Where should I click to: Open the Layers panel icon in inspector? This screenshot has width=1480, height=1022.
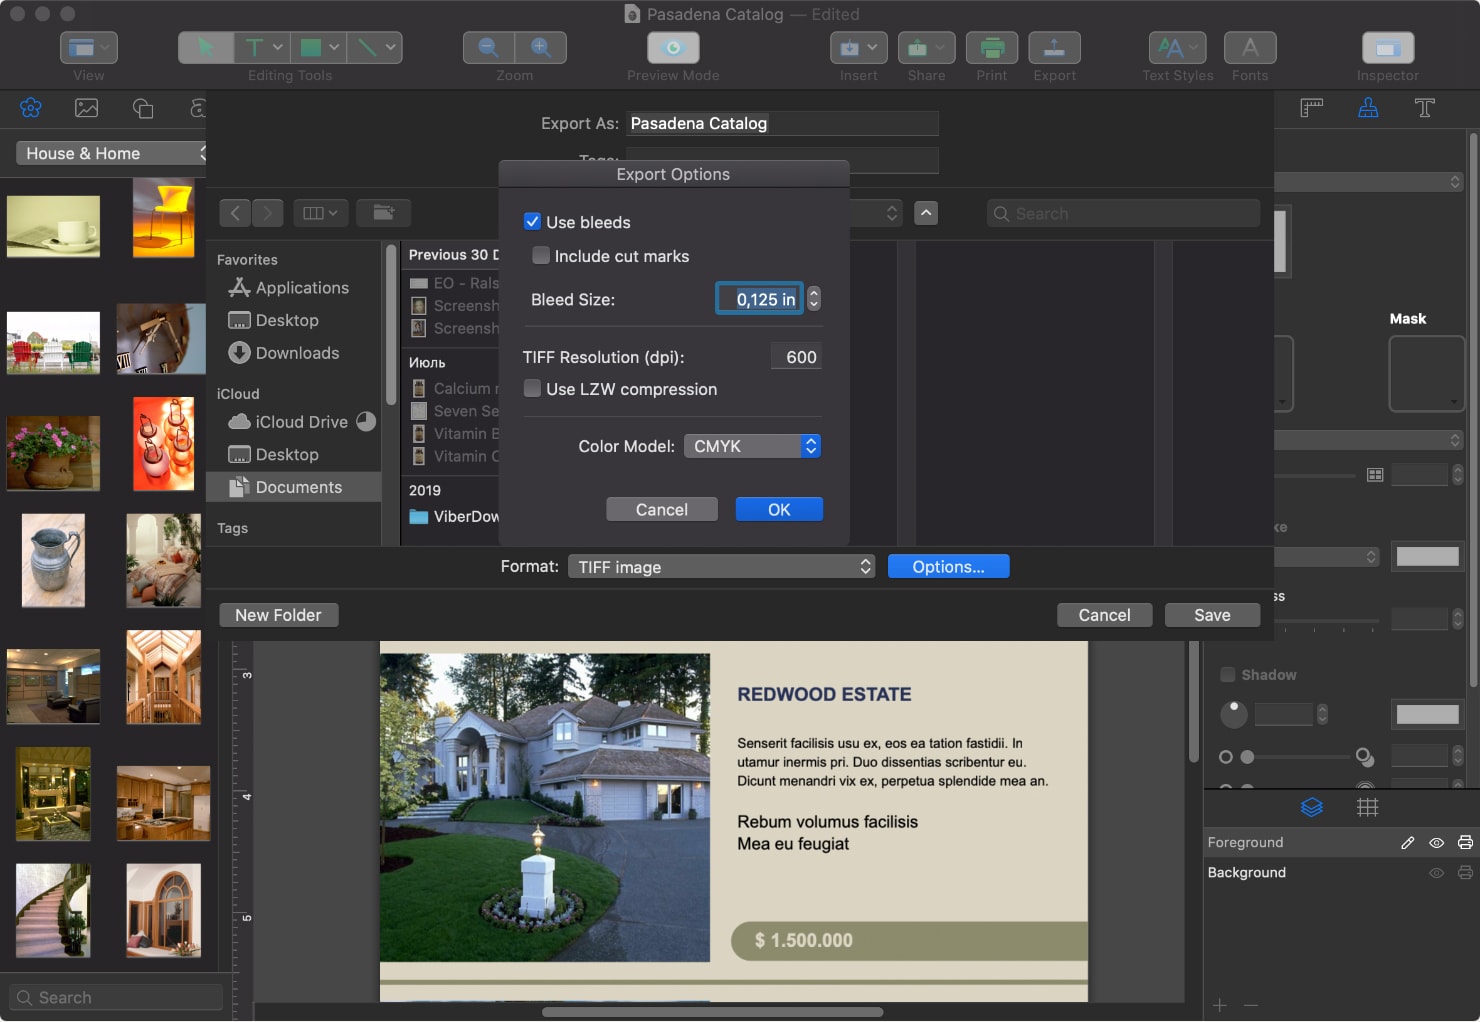(1312, 807)
